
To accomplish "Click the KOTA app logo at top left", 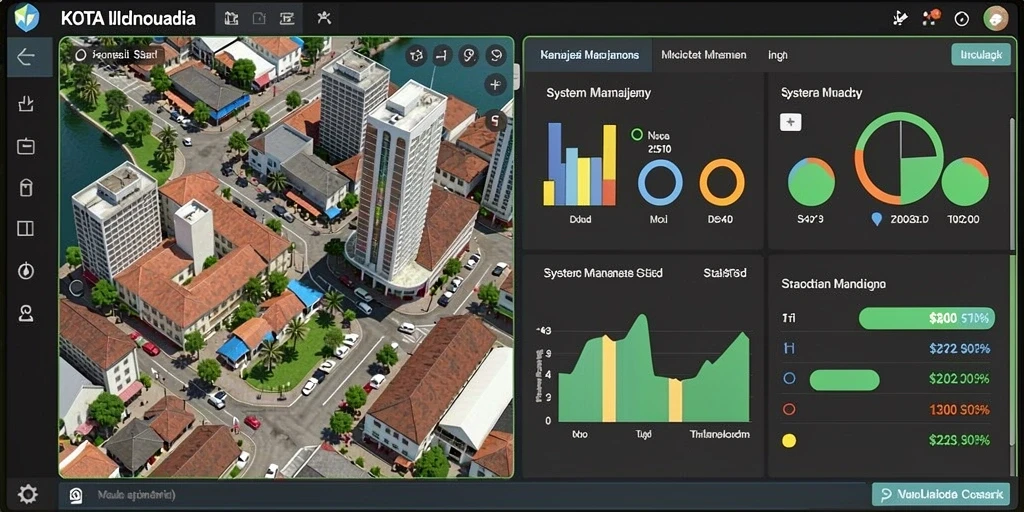I will point(27,18).
